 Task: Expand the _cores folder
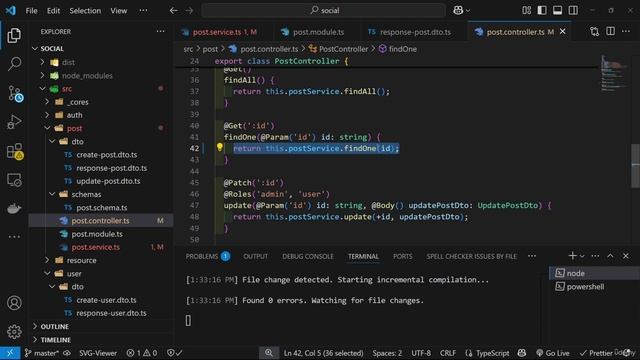[47, 102]
